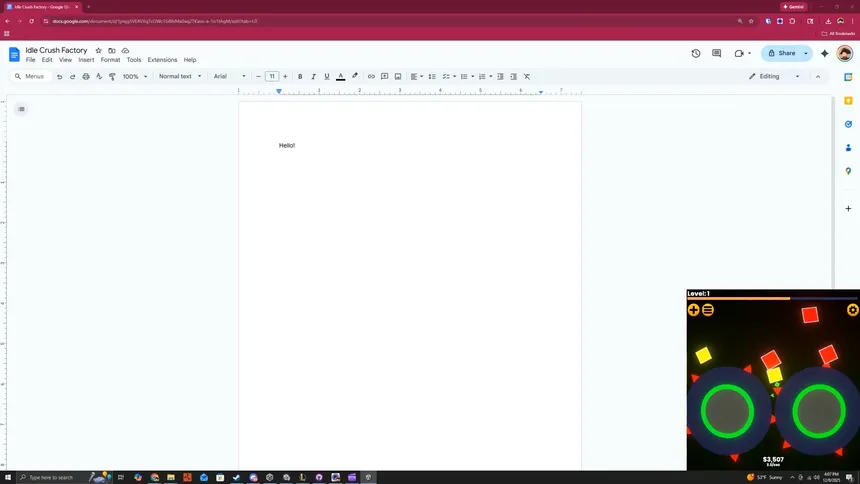Screen dimensions: 860x484
Task: Toggle italic text formatting
Action: (x=313, y=76)
